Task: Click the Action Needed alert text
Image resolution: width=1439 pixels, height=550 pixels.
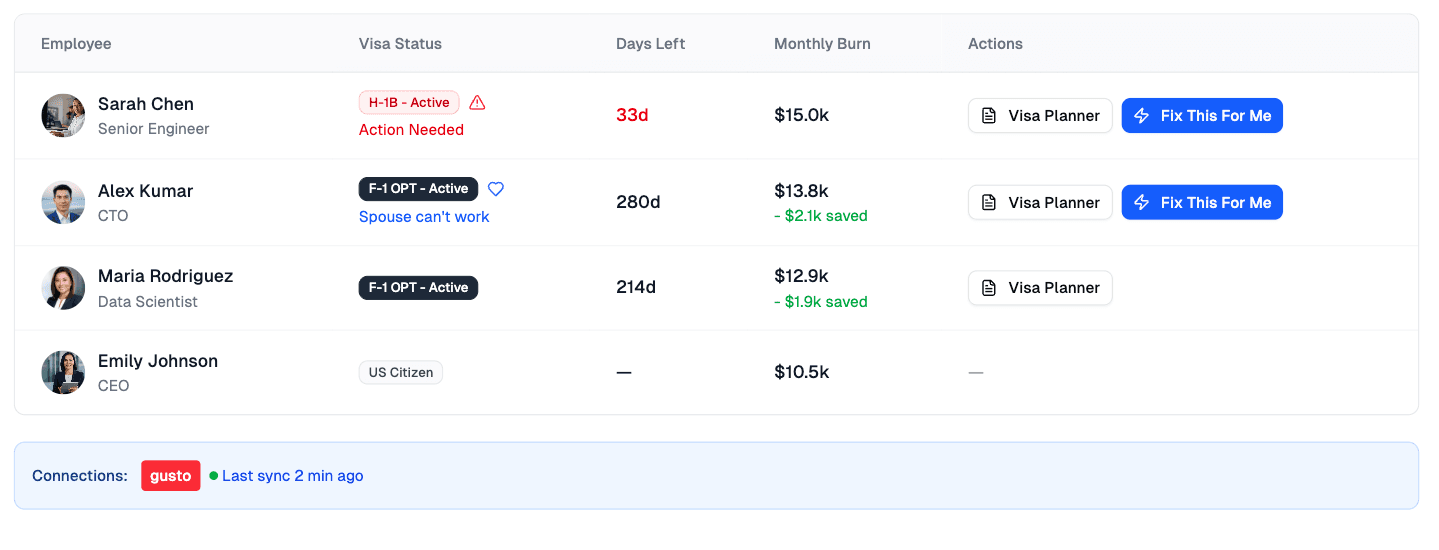Action: (411, 130)
